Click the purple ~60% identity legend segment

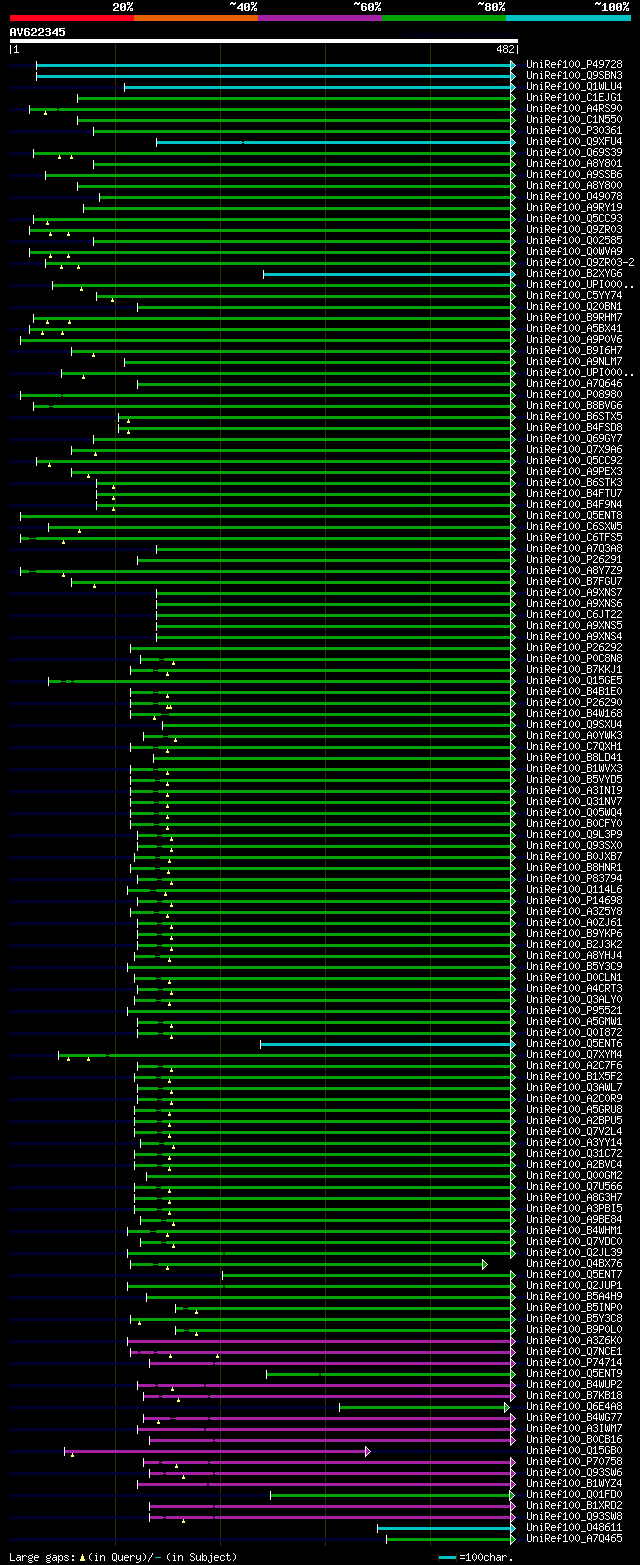click(319, 17)
